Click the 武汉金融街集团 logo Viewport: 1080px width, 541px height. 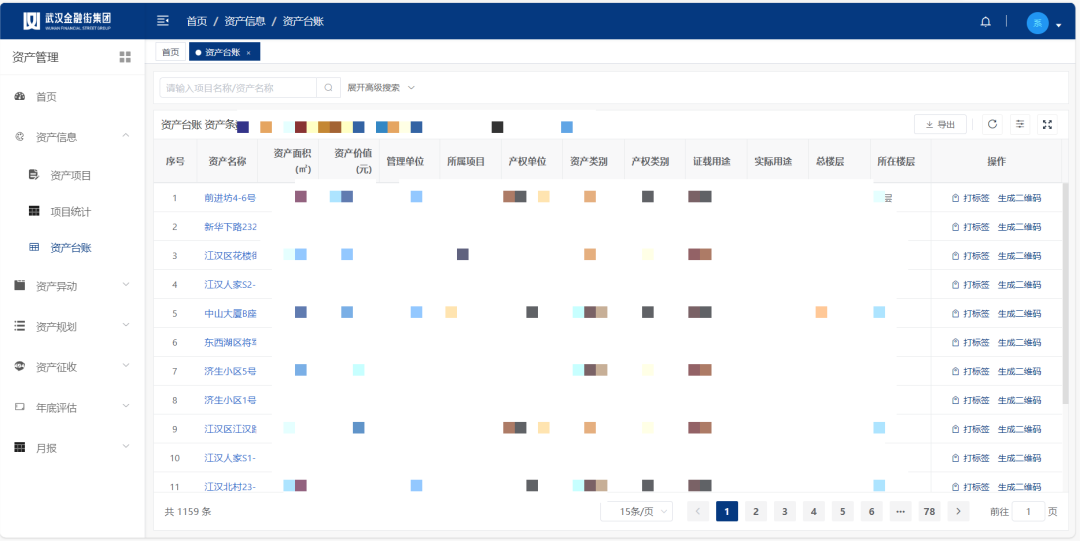(x=68, y=21)
